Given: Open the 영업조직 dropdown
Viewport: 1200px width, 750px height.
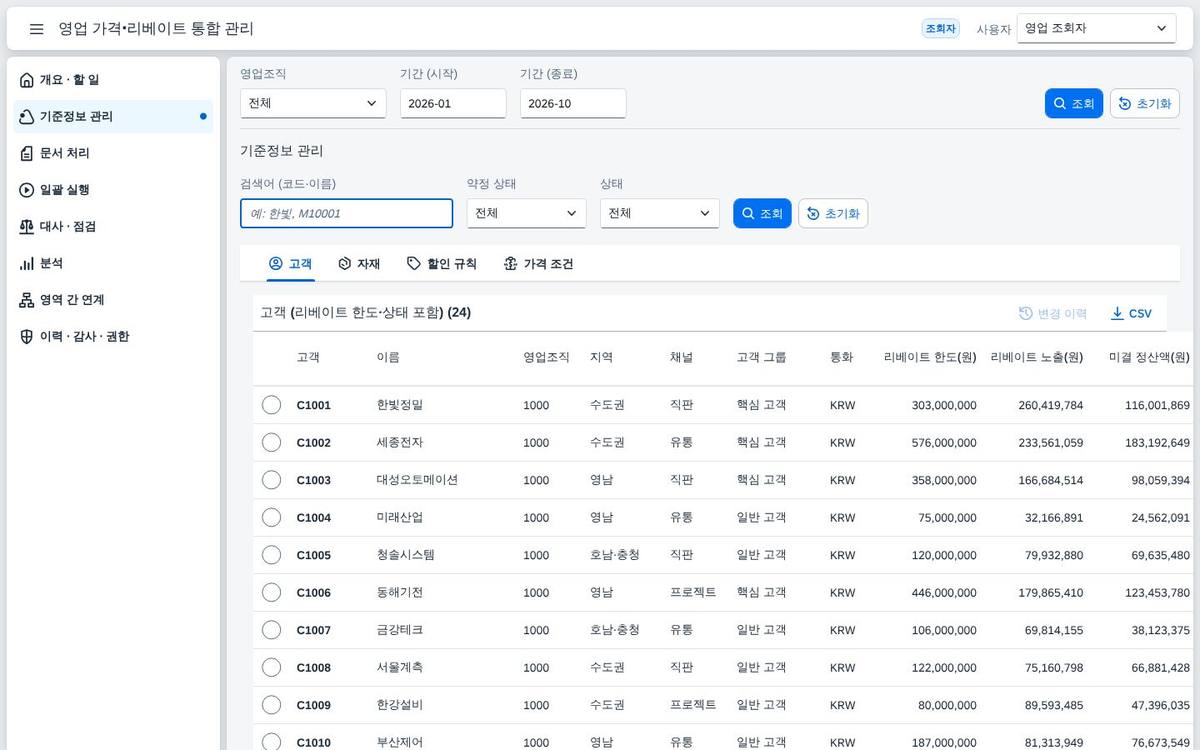Looking at the screenshot, I should click(x=313, y=103).
